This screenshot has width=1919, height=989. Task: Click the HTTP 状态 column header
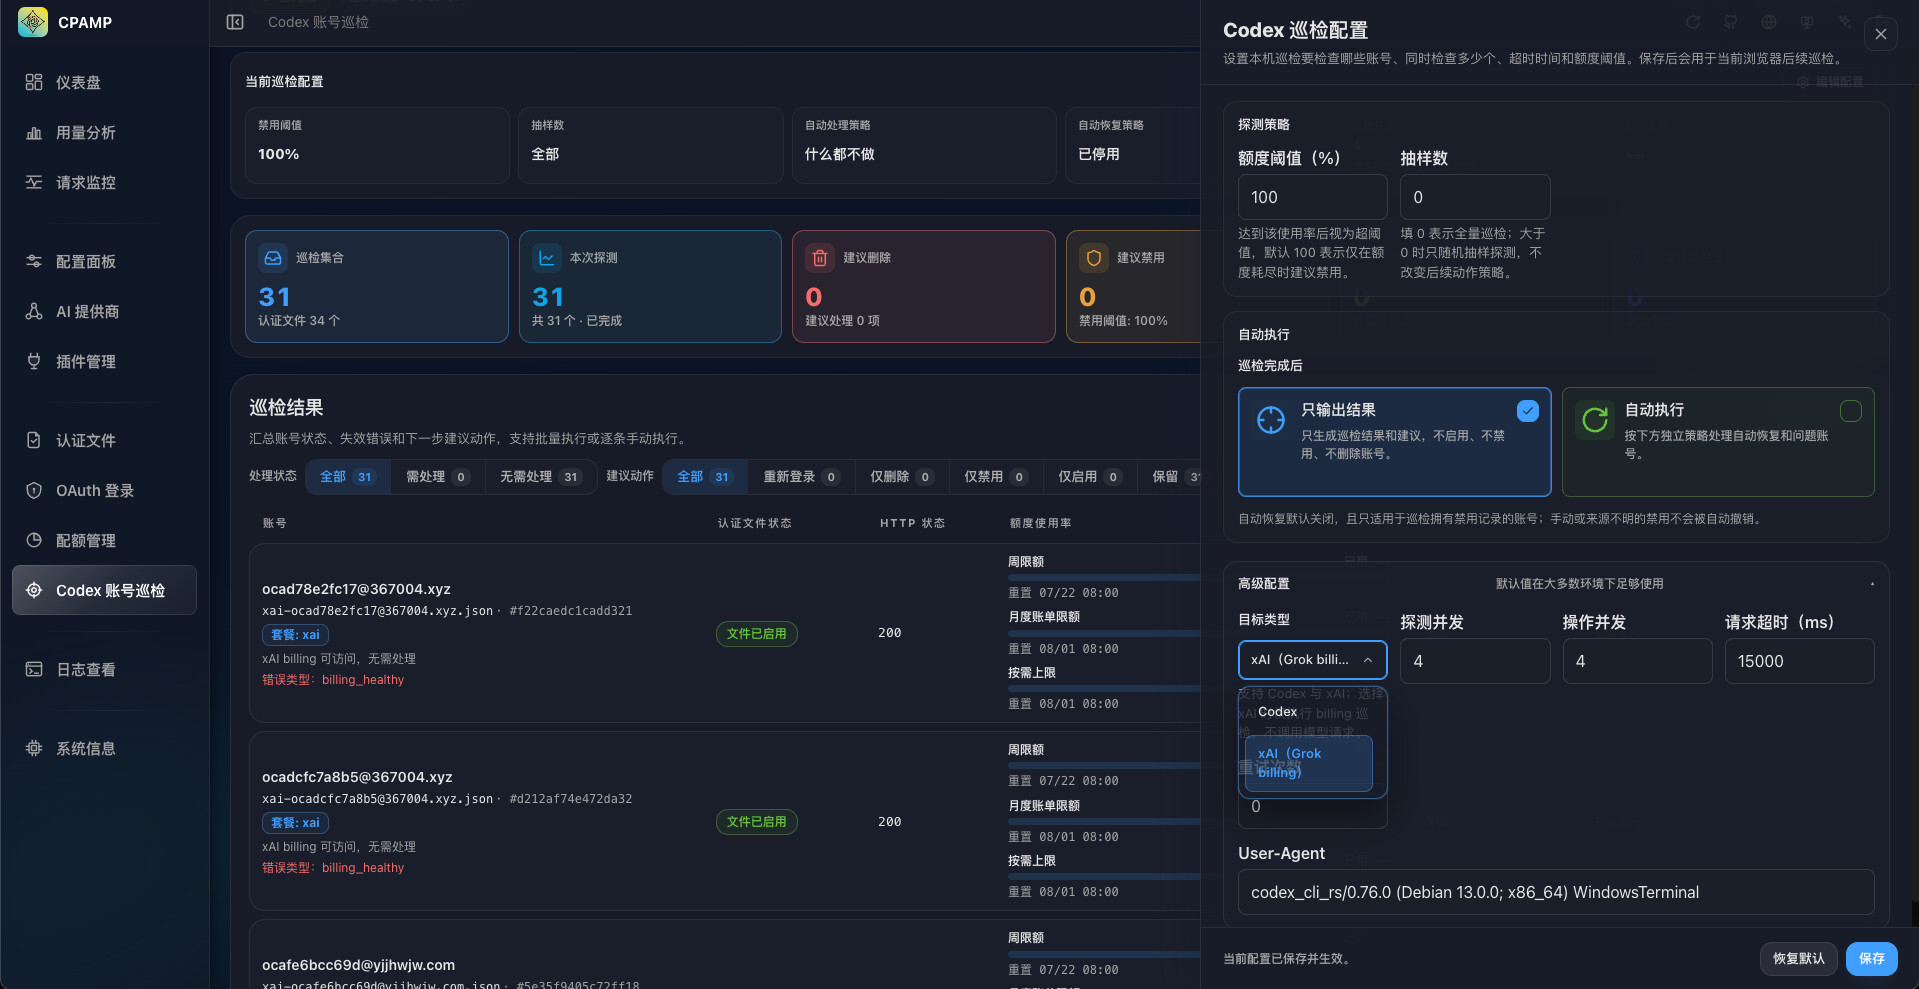click(x=912, y=523)
